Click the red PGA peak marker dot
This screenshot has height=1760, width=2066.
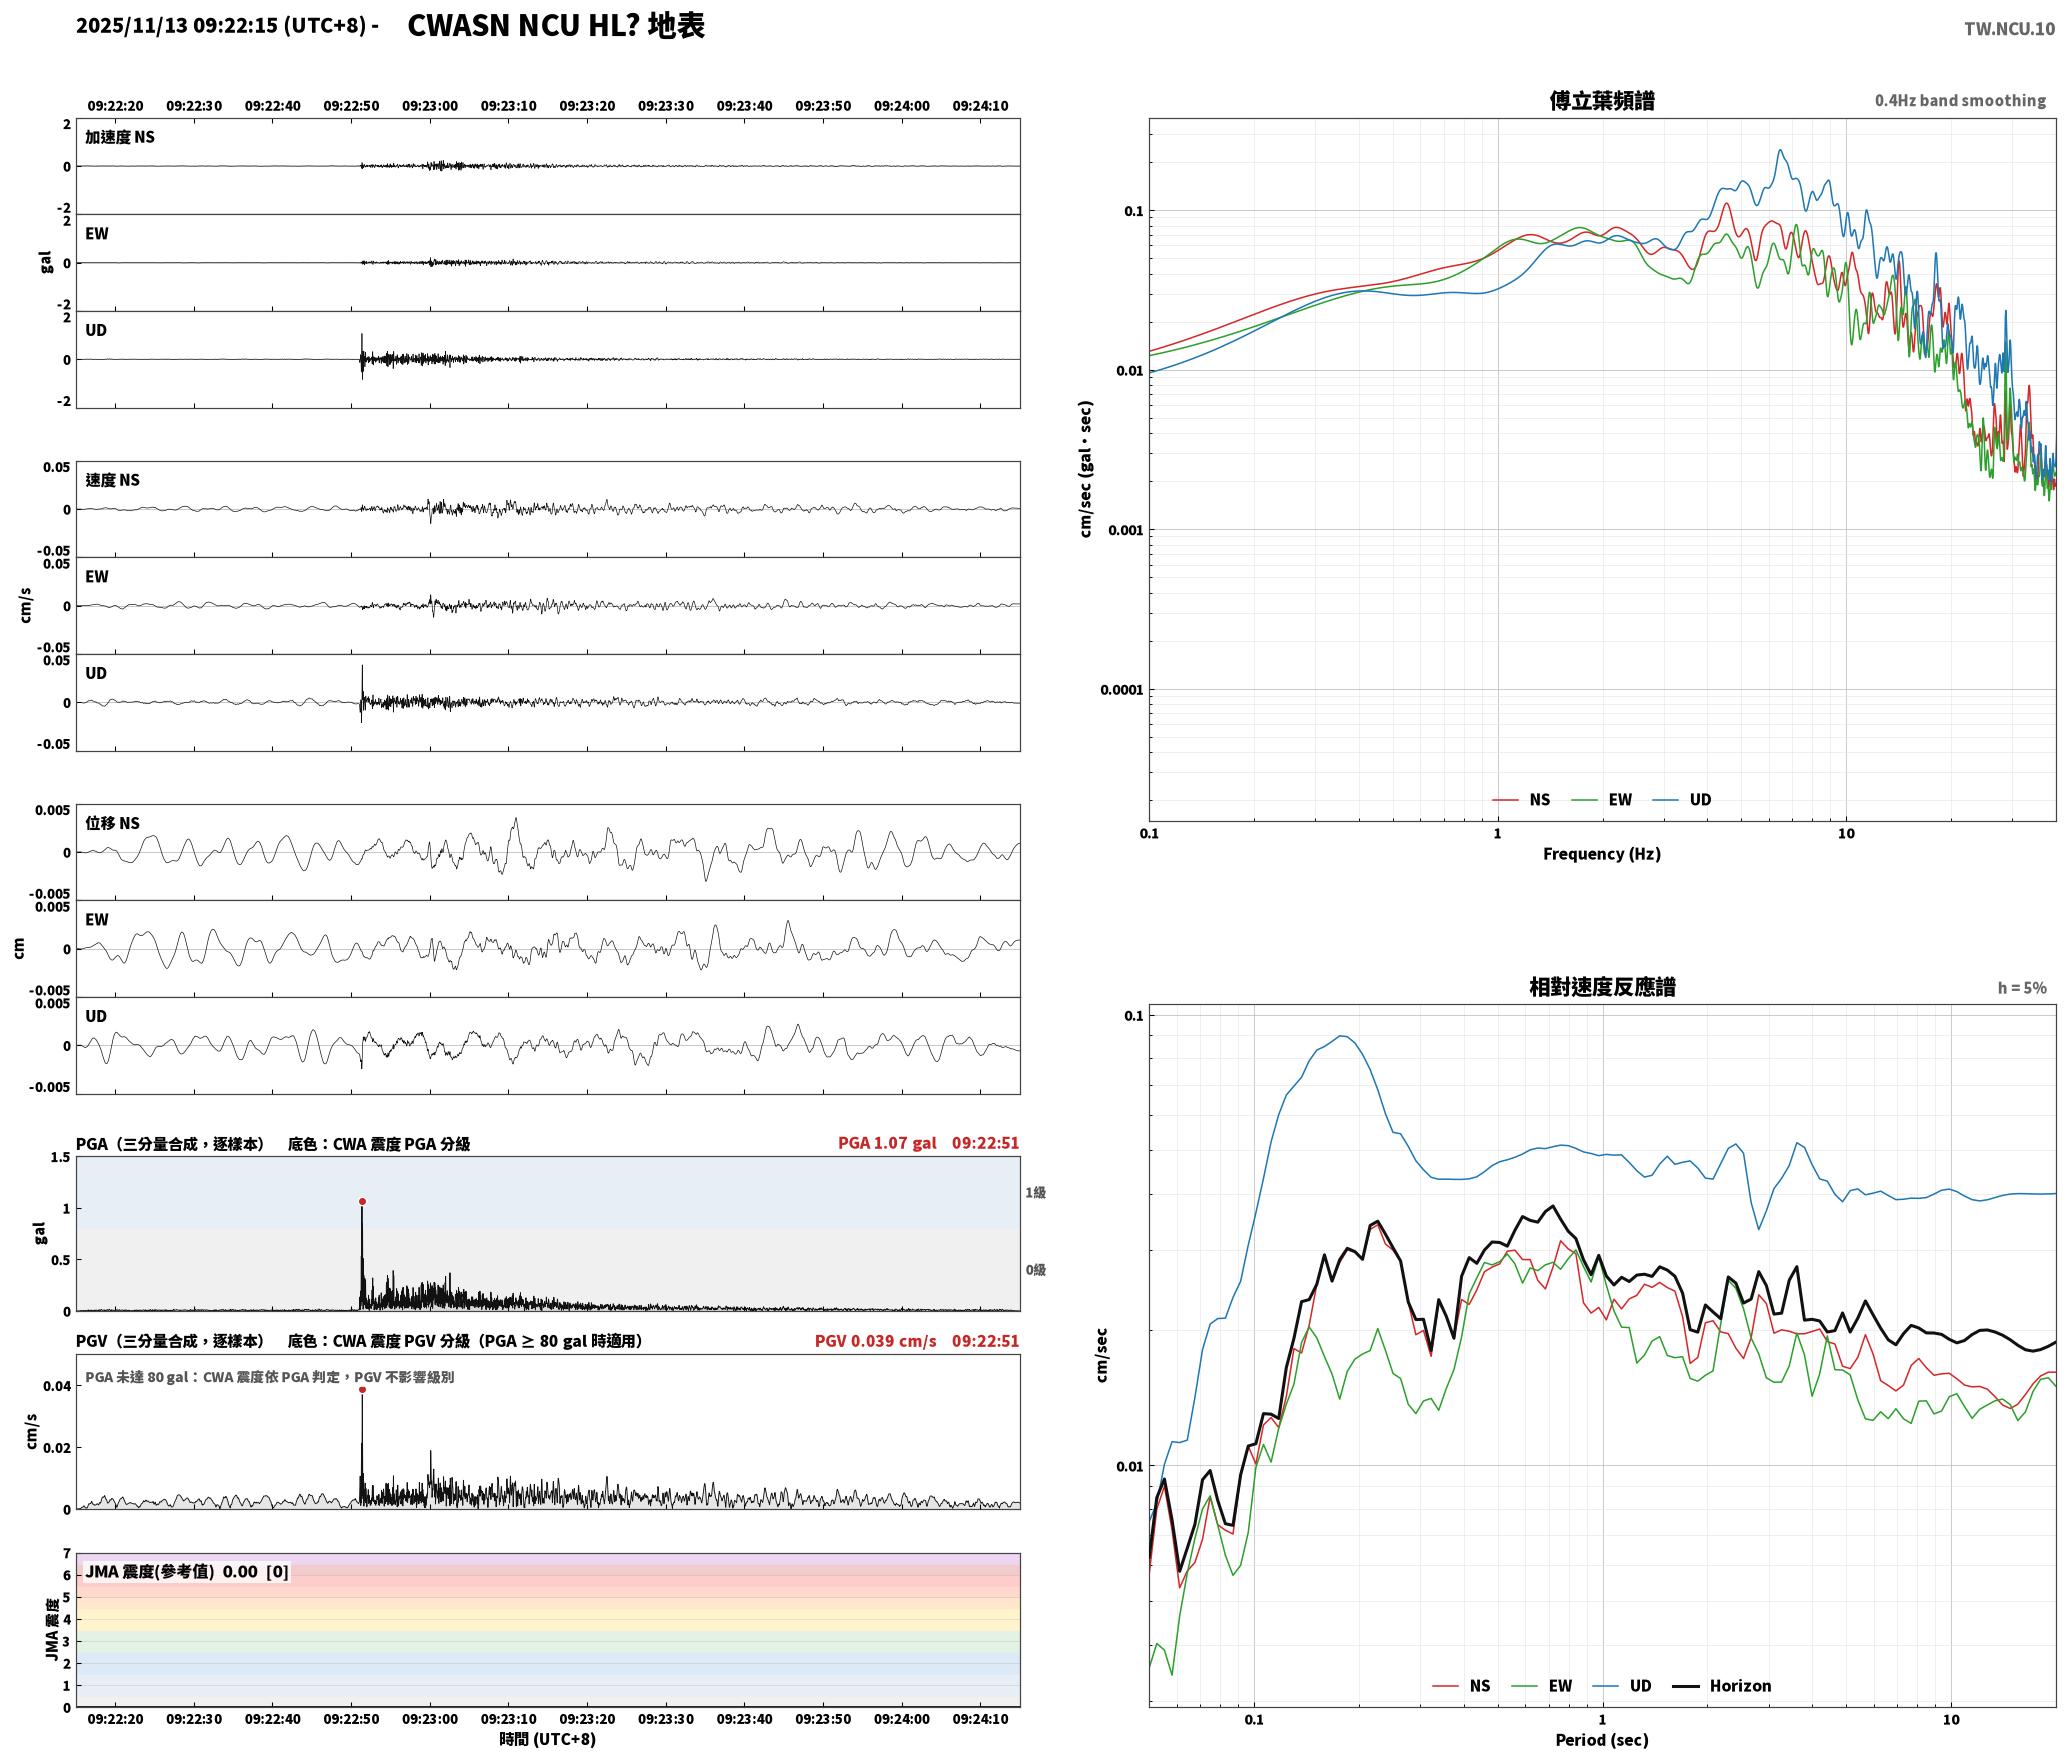362,1201
